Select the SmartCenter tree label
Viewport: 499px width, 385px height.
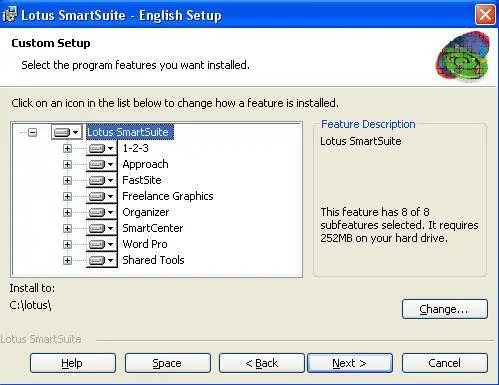(153, 228)
